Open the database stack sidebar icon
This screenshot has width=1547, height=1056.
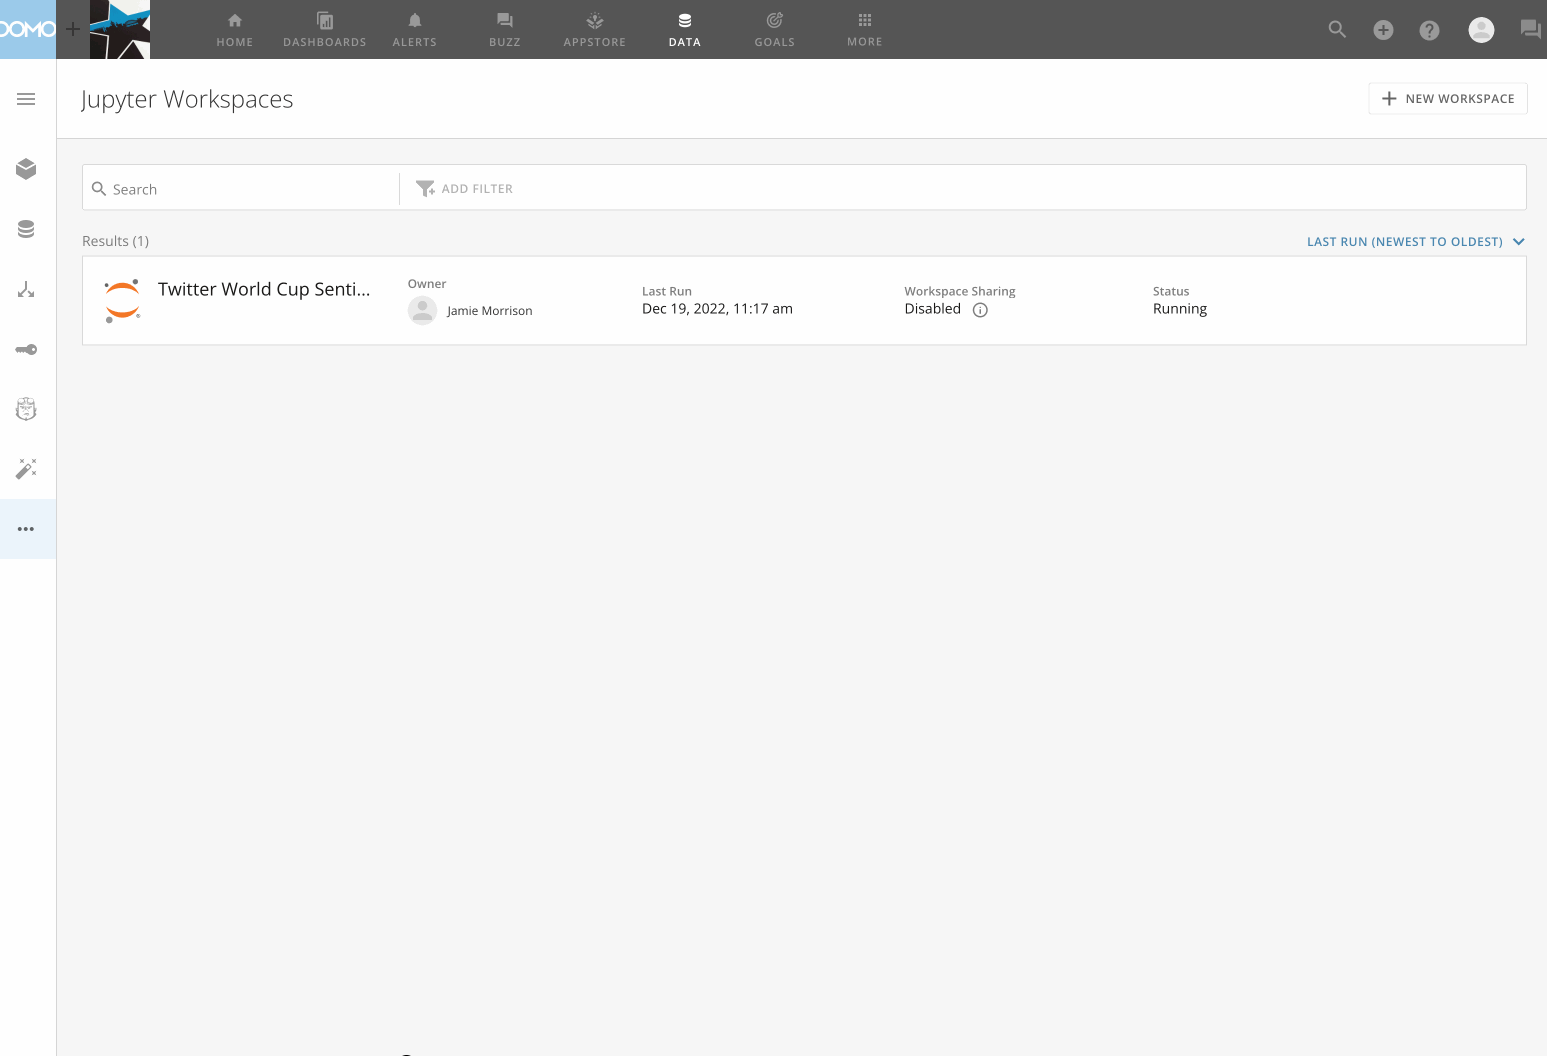pos(26,229)
